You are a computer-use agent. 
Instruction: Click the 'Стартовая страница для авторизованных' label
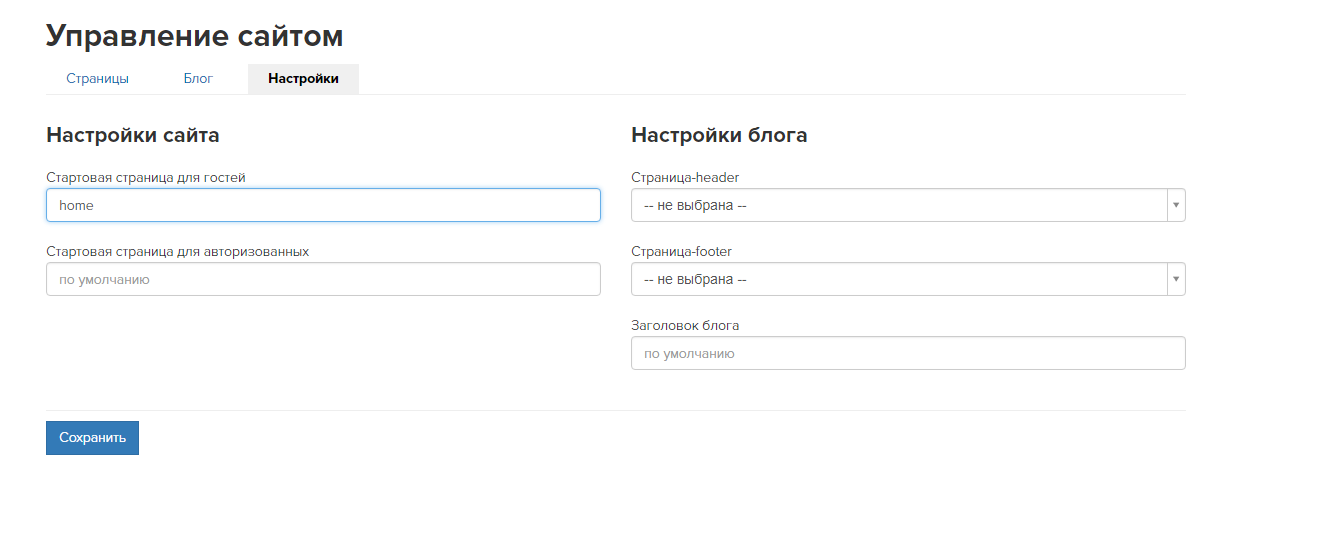177,251
